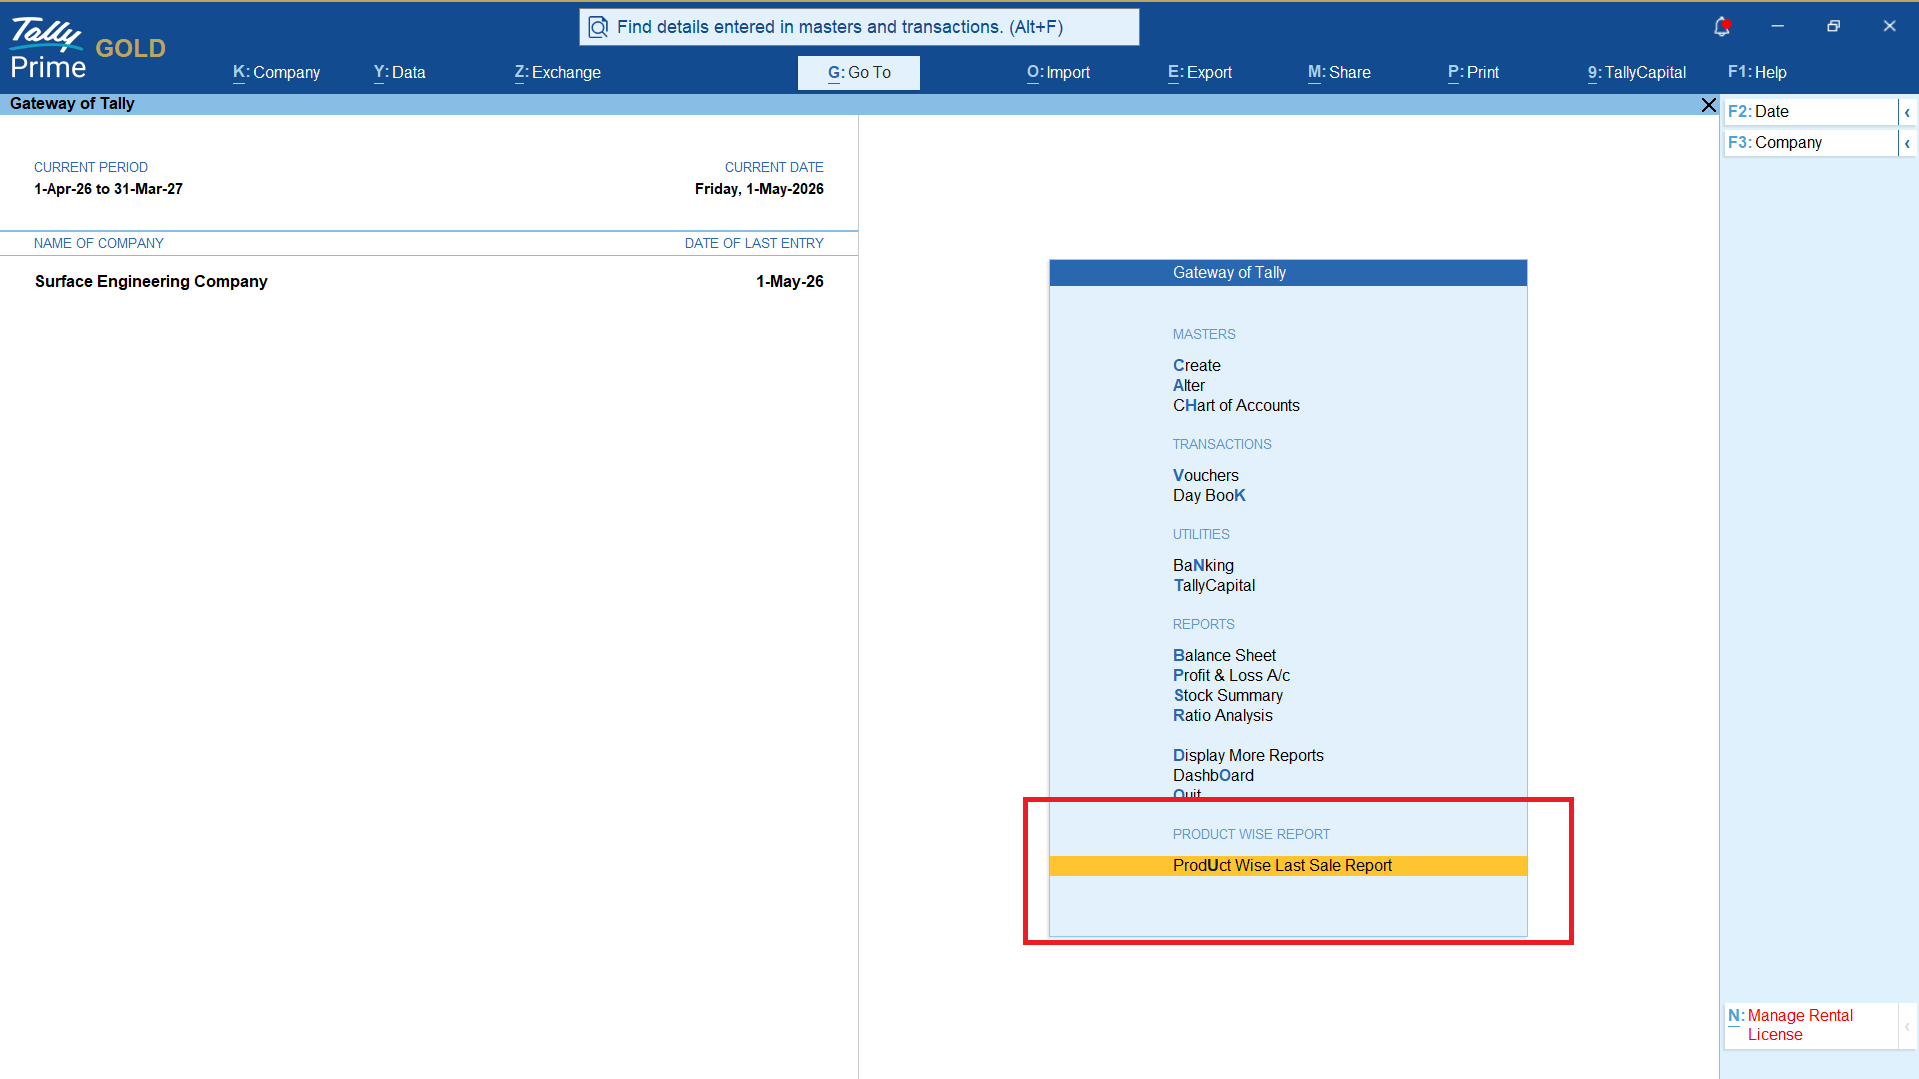
Task: Open the Balance Sheet report
Action: (x=1224, y=656)
